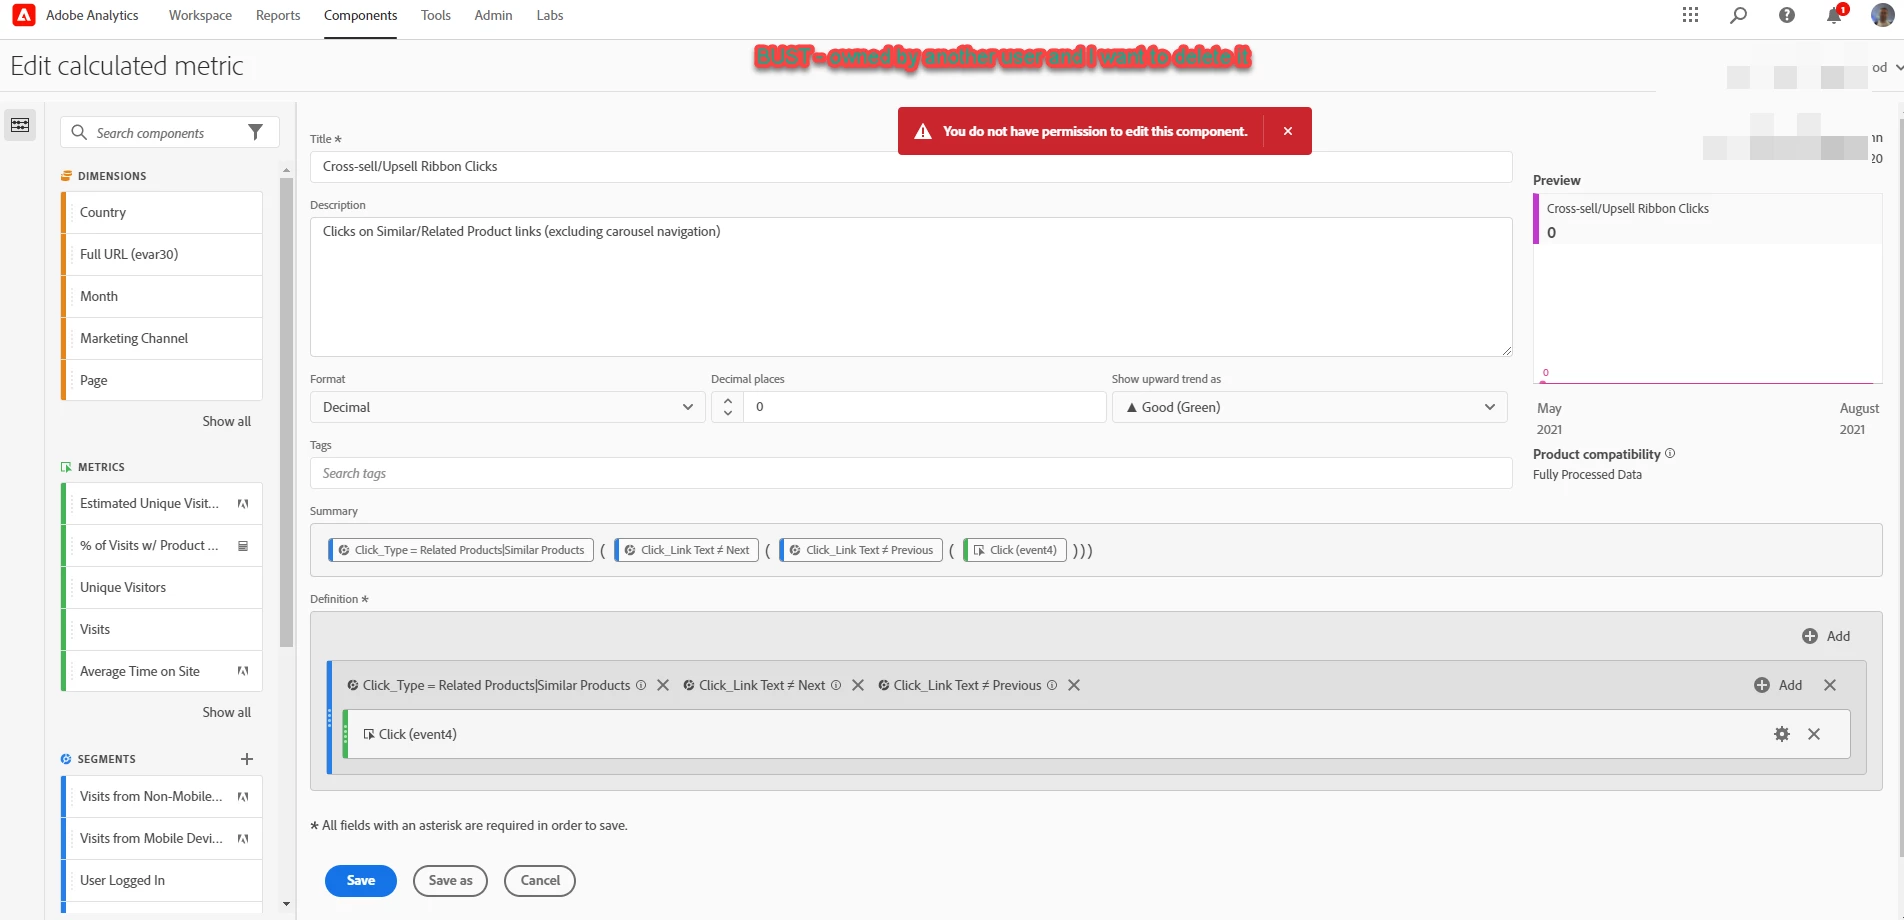The image size is (1904, 920).
Task: Select the Visits metric
Action: pos(162,629)
